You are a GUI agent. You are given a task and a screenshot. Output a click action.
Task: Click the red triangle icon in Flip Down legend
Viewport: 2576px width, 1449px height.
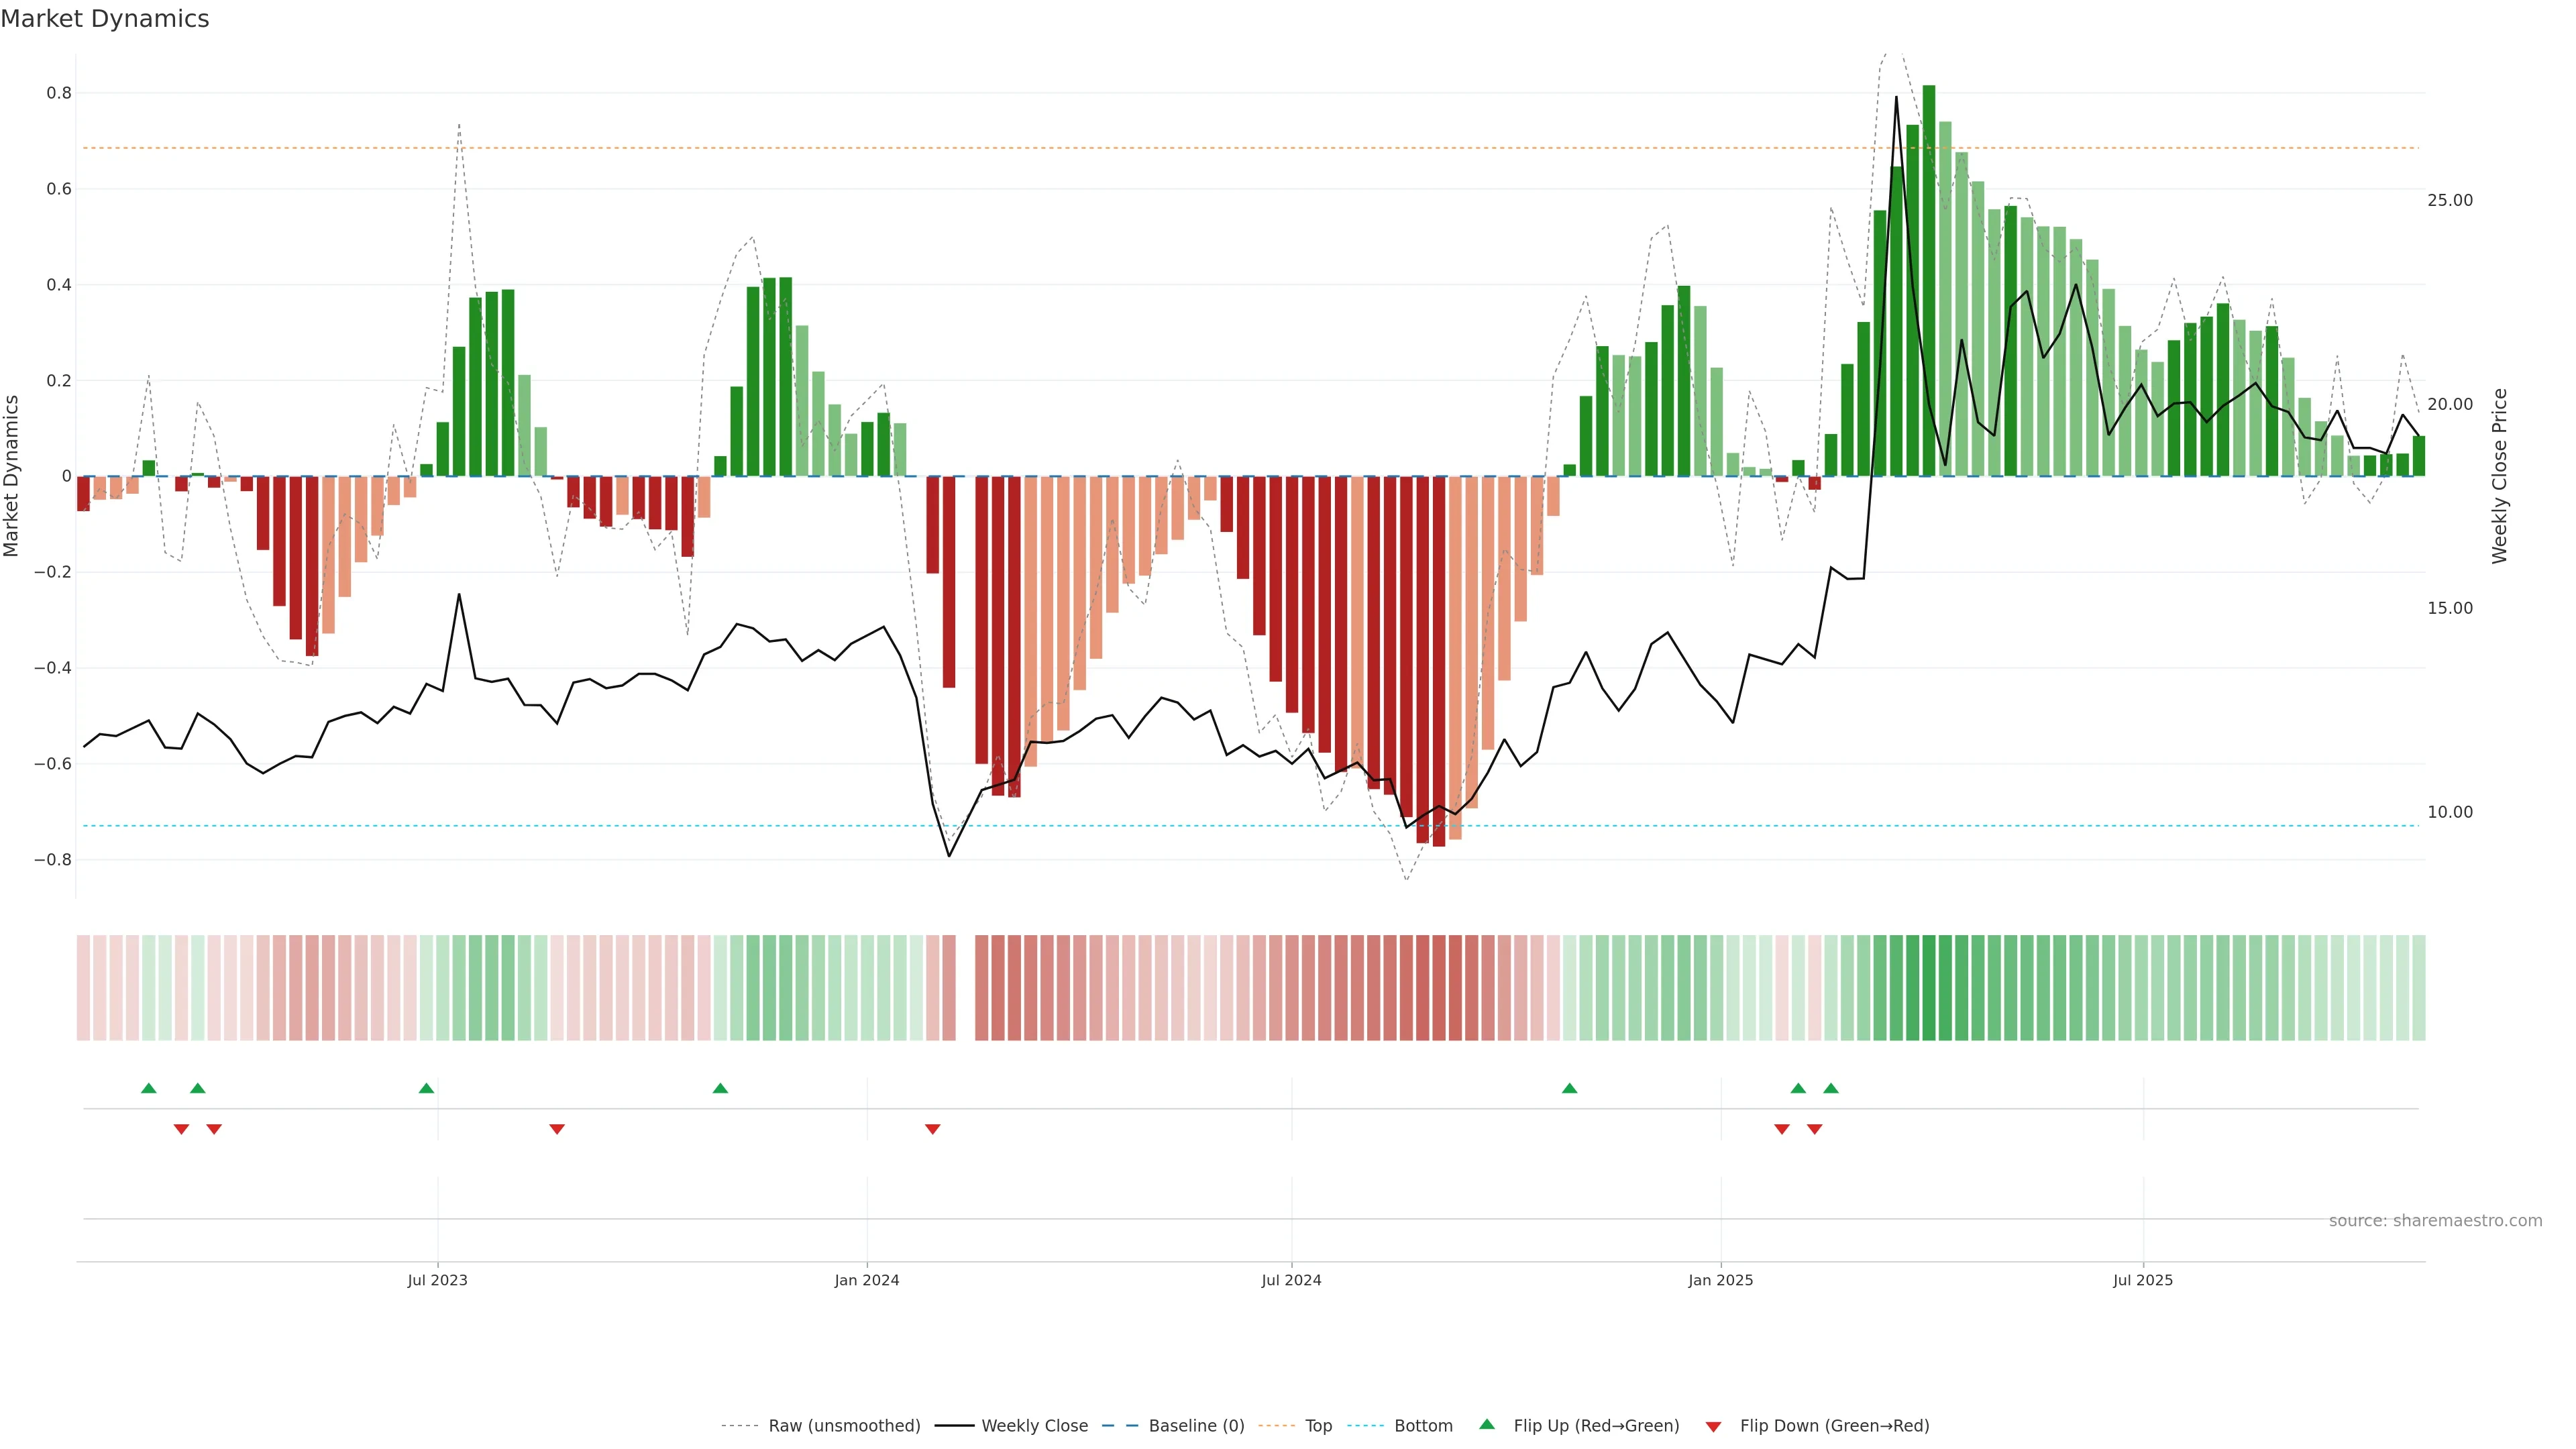(x=1713, y=1426)
